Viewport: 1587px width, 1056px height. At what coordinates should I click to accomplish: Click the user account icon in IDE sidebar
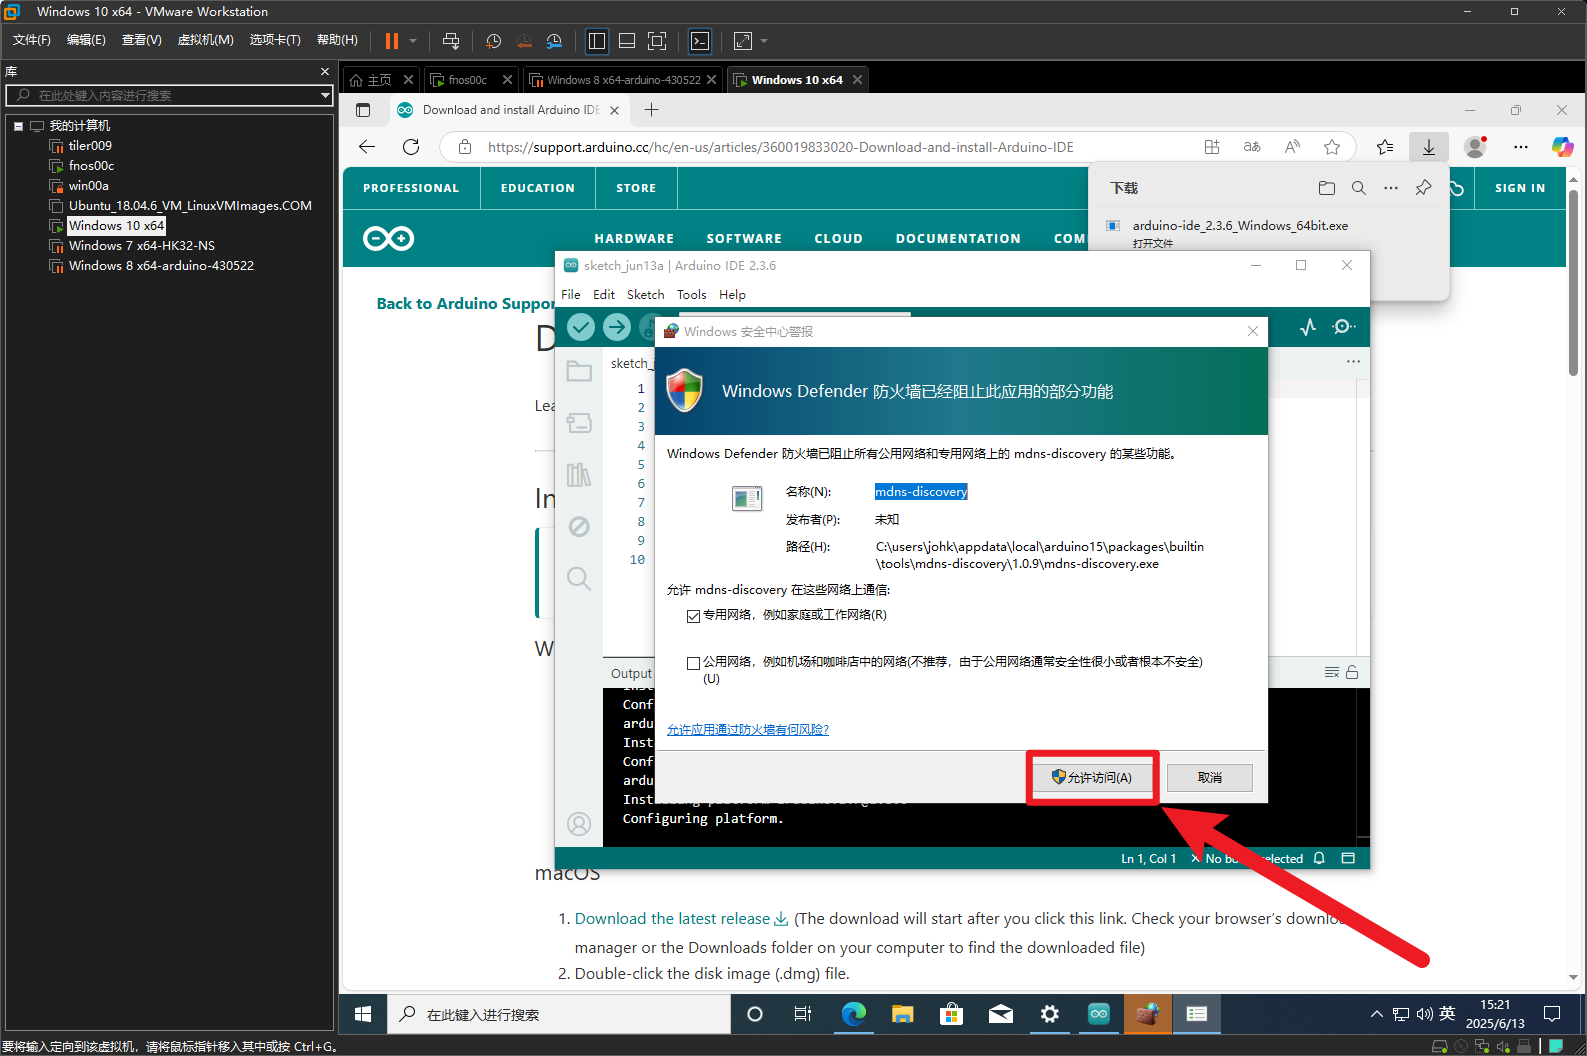point(579,824)
